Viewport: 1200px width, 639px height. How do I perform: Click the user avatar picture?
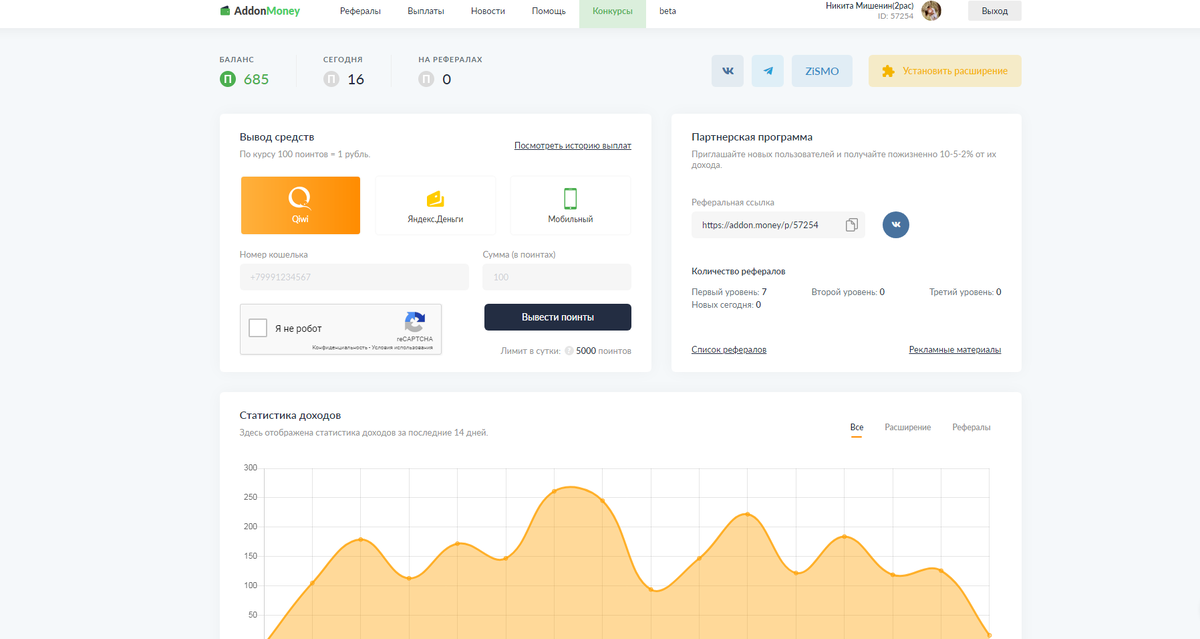pyautogui.click(x=931, y=11)
